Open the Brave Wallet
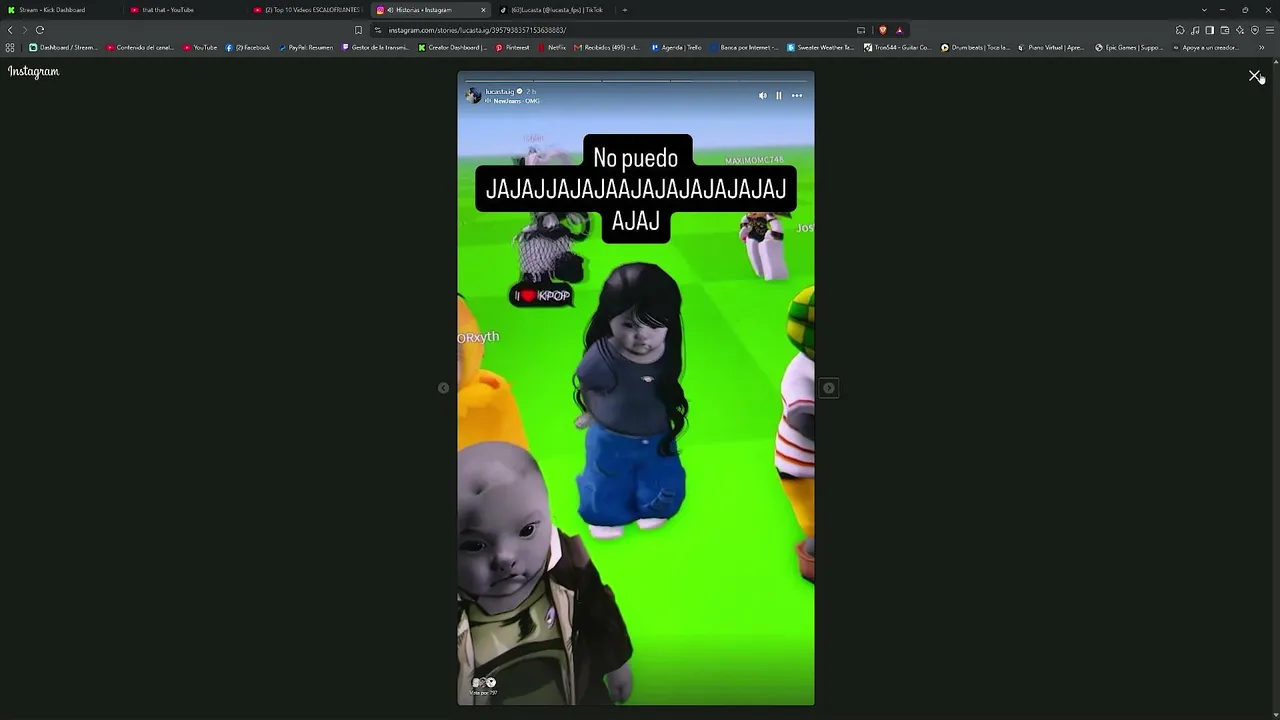 pyautogui.click(x=1224, y=30)
